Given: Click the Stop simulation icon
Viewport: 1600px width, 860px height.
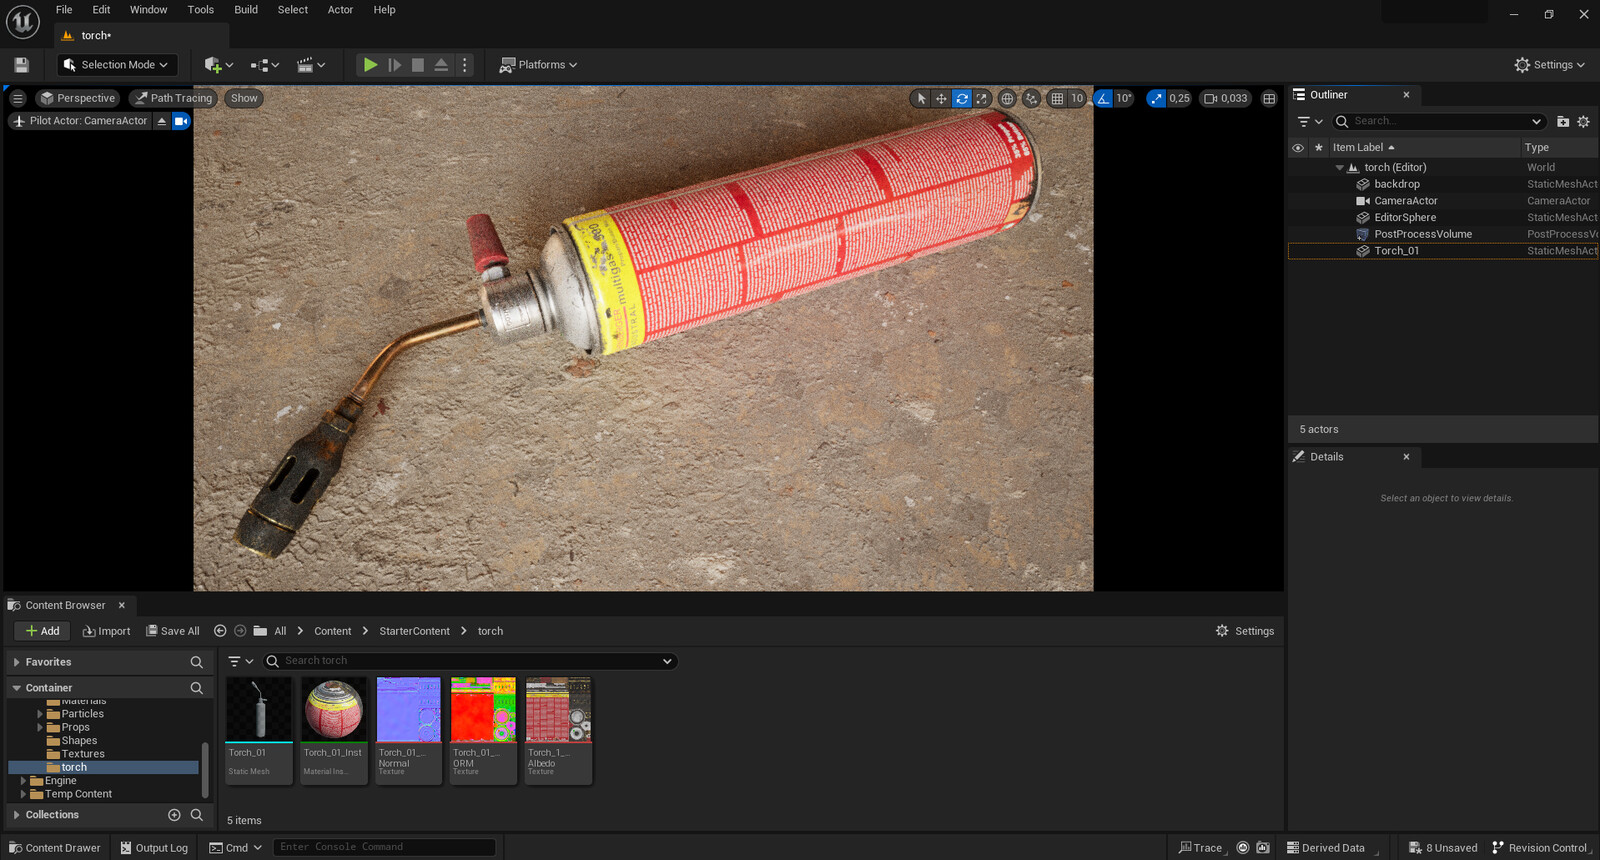Looking at the screenshot, I should point(418,65).
